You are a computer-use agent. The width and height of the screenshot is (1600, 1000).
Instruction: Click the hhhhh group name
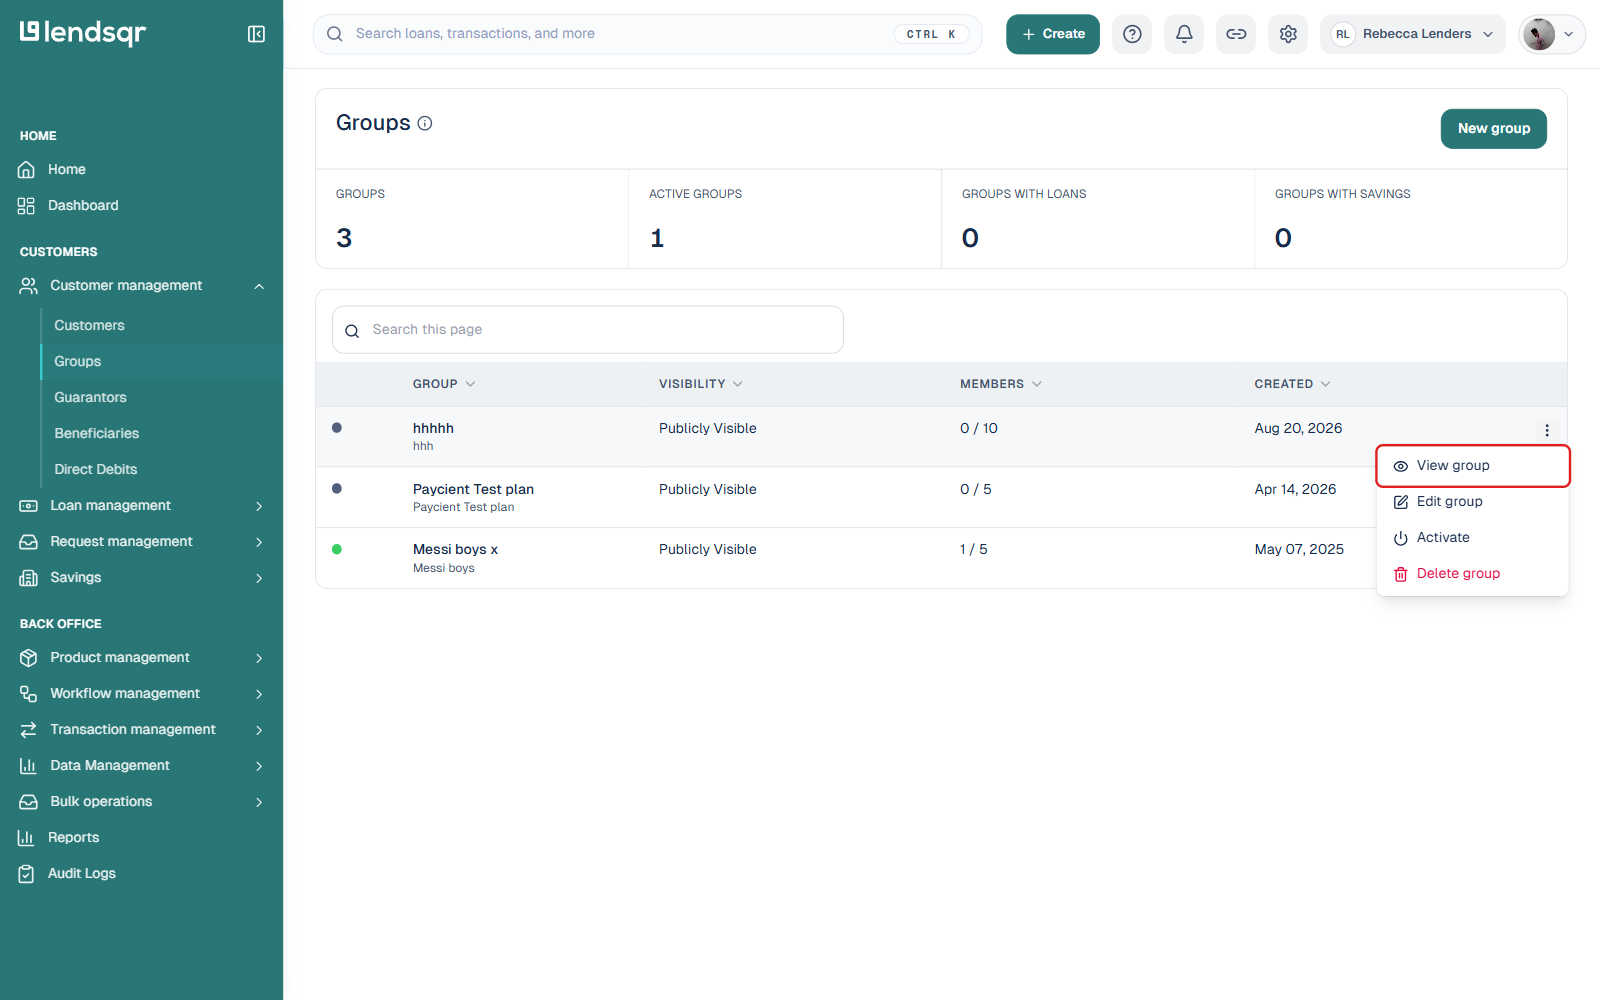[433, 429]
